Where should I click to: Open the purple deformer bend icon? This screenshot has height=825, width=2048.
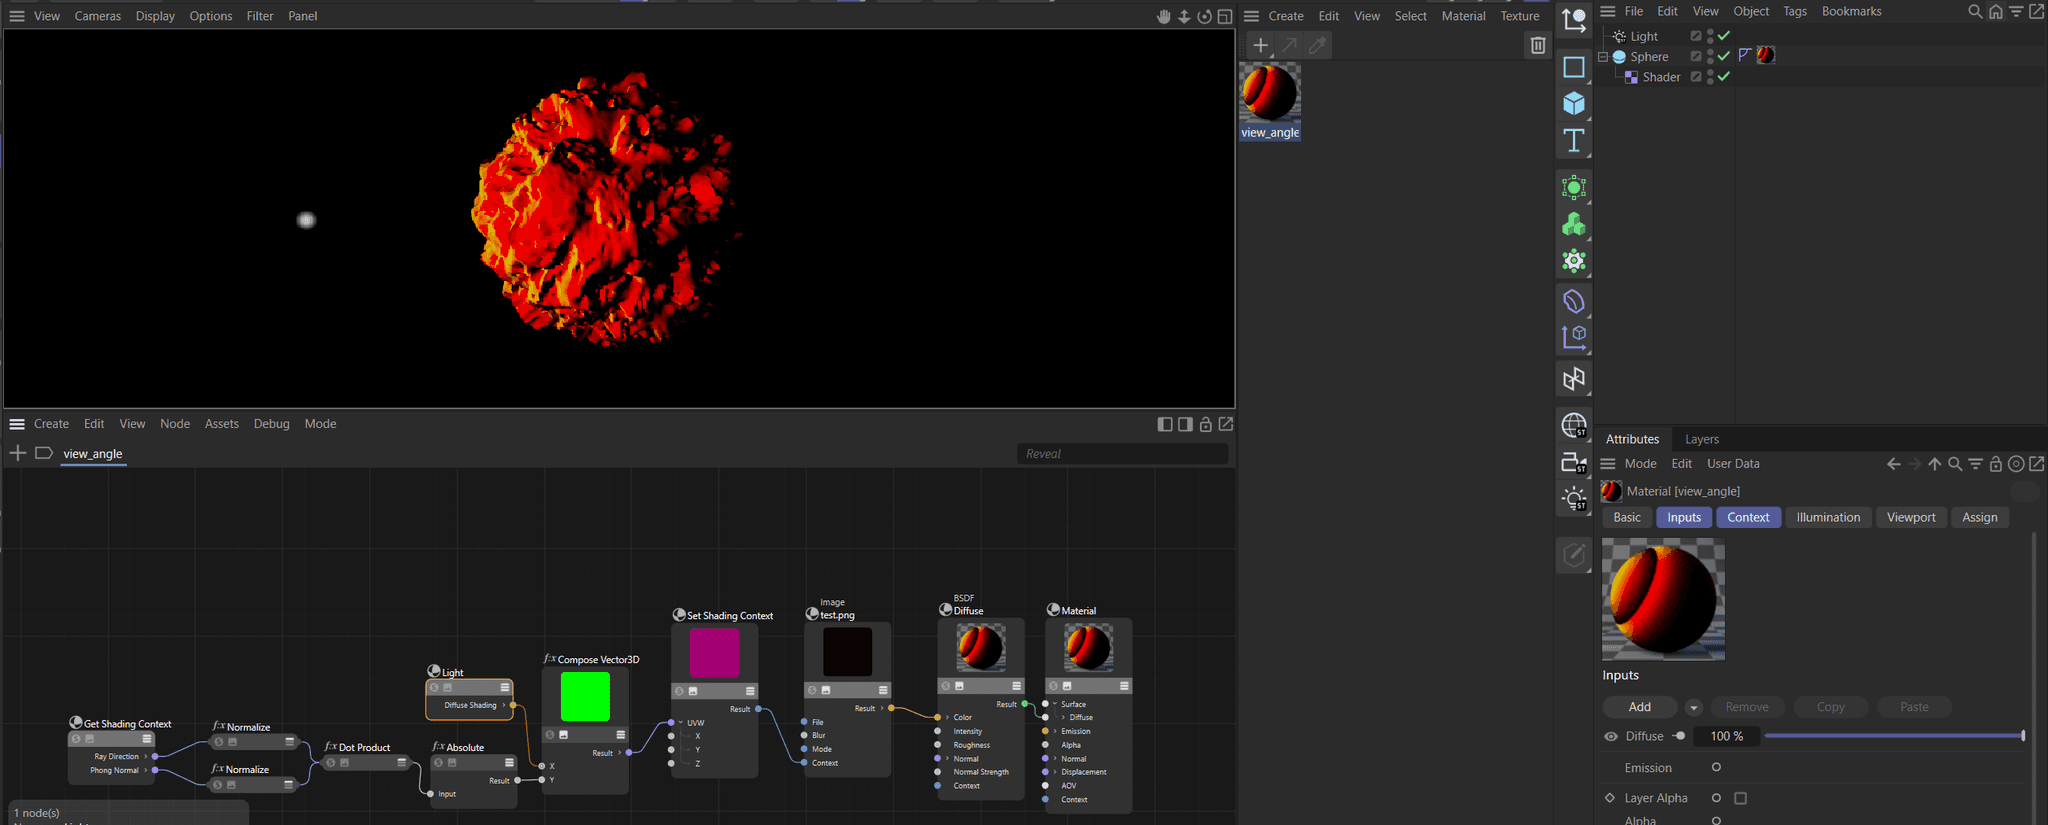(x=1574, y=301)
